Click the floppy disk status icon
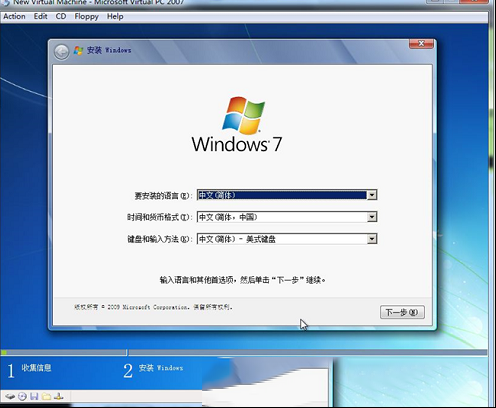Image resolution: width=496 pixels, height=408 pixels. pos(34,396)
